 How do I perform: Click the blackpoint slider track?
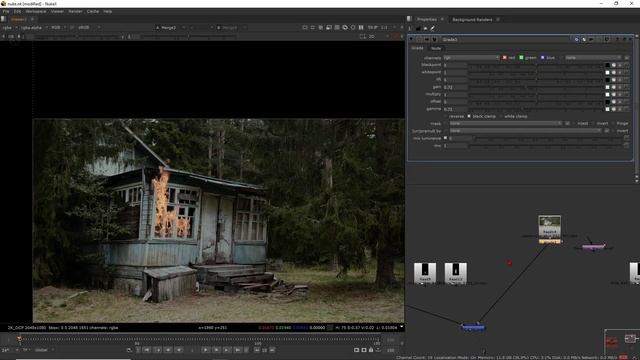pos(536,65)
